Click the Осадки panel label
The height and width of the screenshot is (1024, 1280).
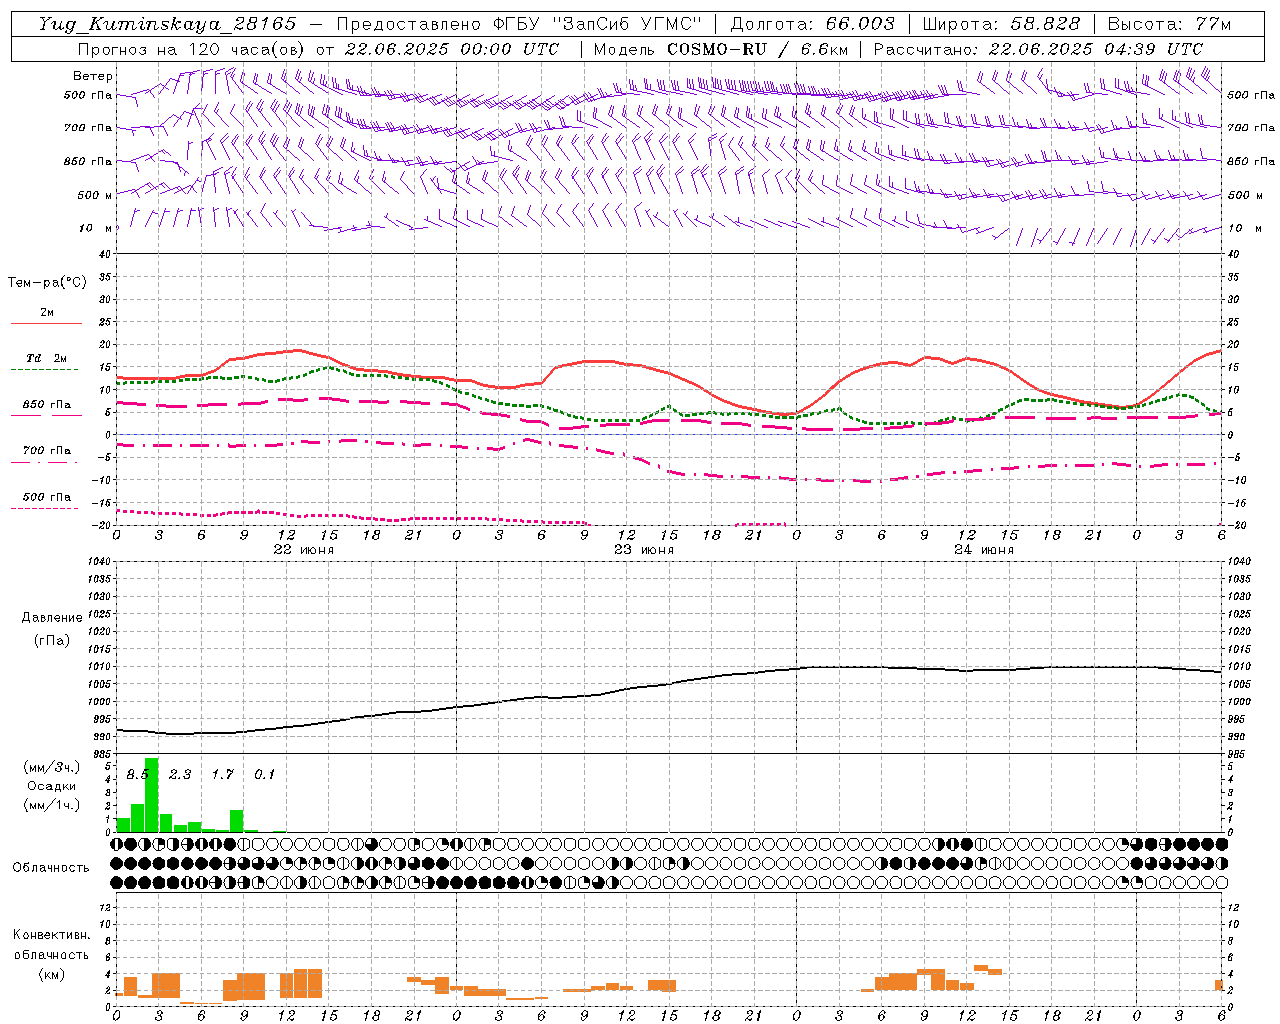(51, 786)
